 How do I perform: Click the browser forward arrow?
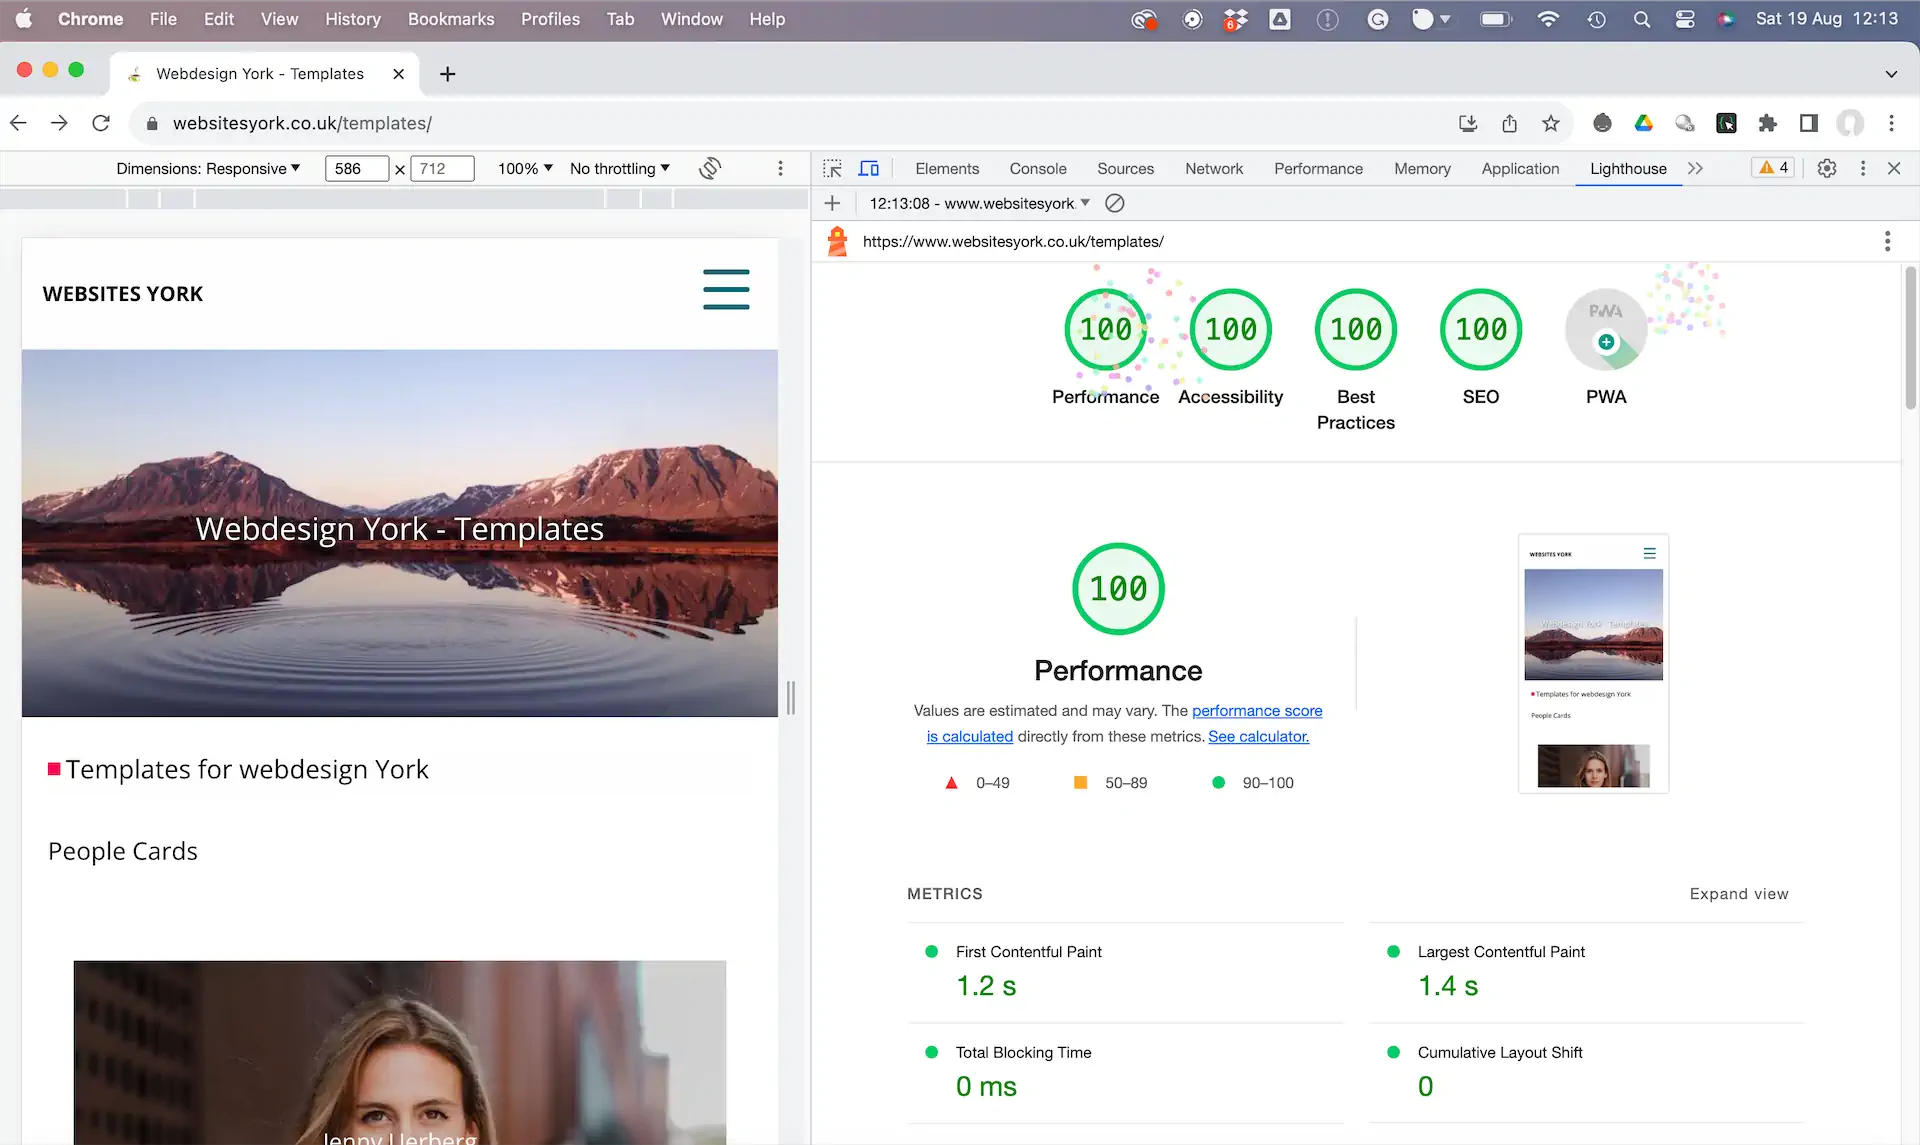tap(59, 123)
